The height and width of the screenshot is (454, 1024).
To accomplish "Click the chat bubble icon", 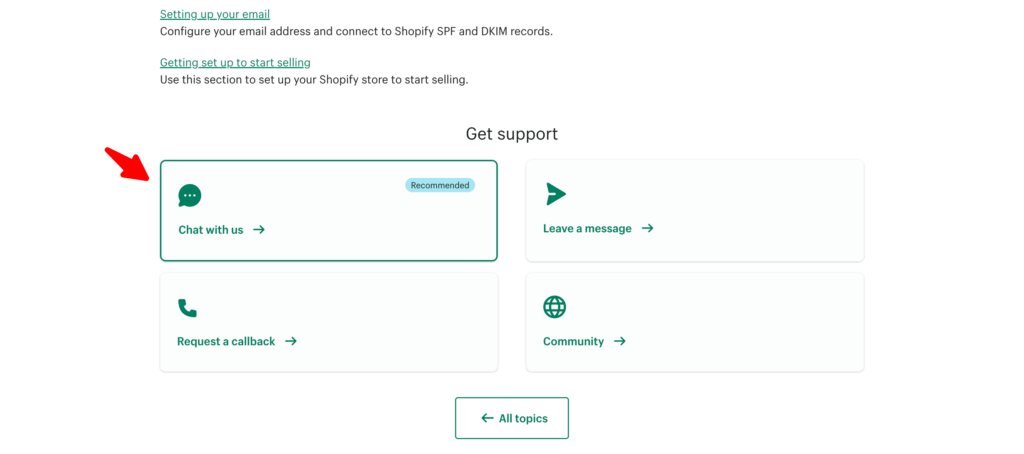I will [189, 196].
